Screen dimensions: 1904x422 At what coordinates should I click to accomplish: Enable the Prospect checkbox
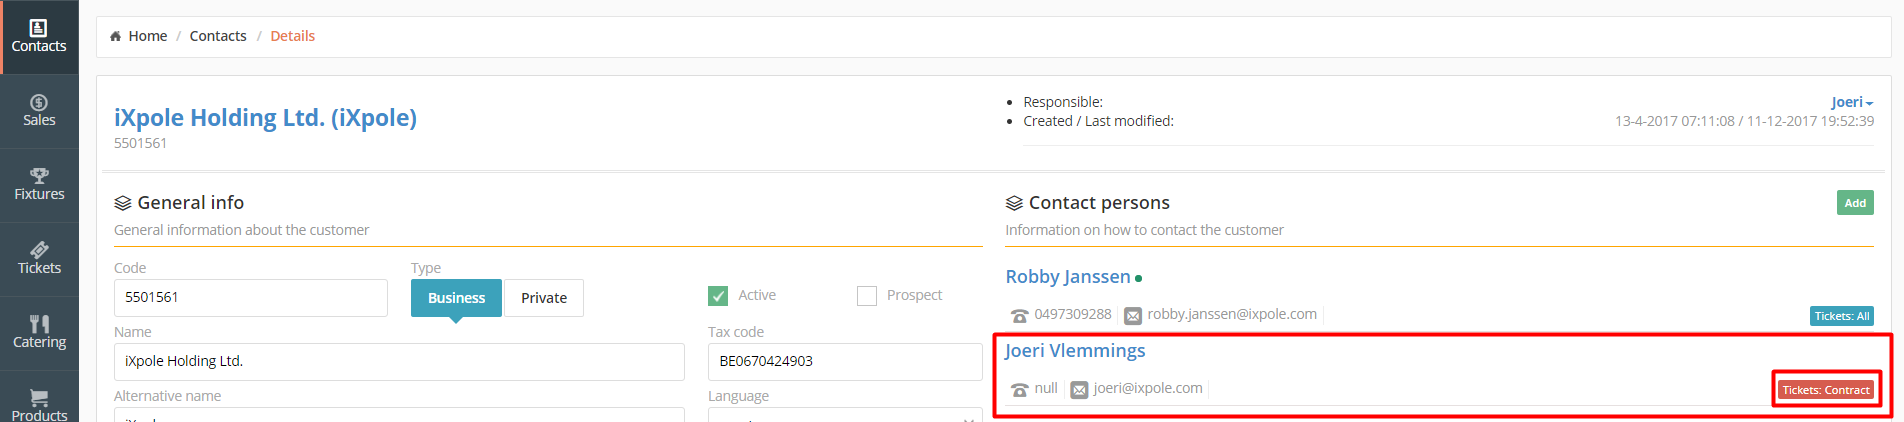[x=867, y=296]
